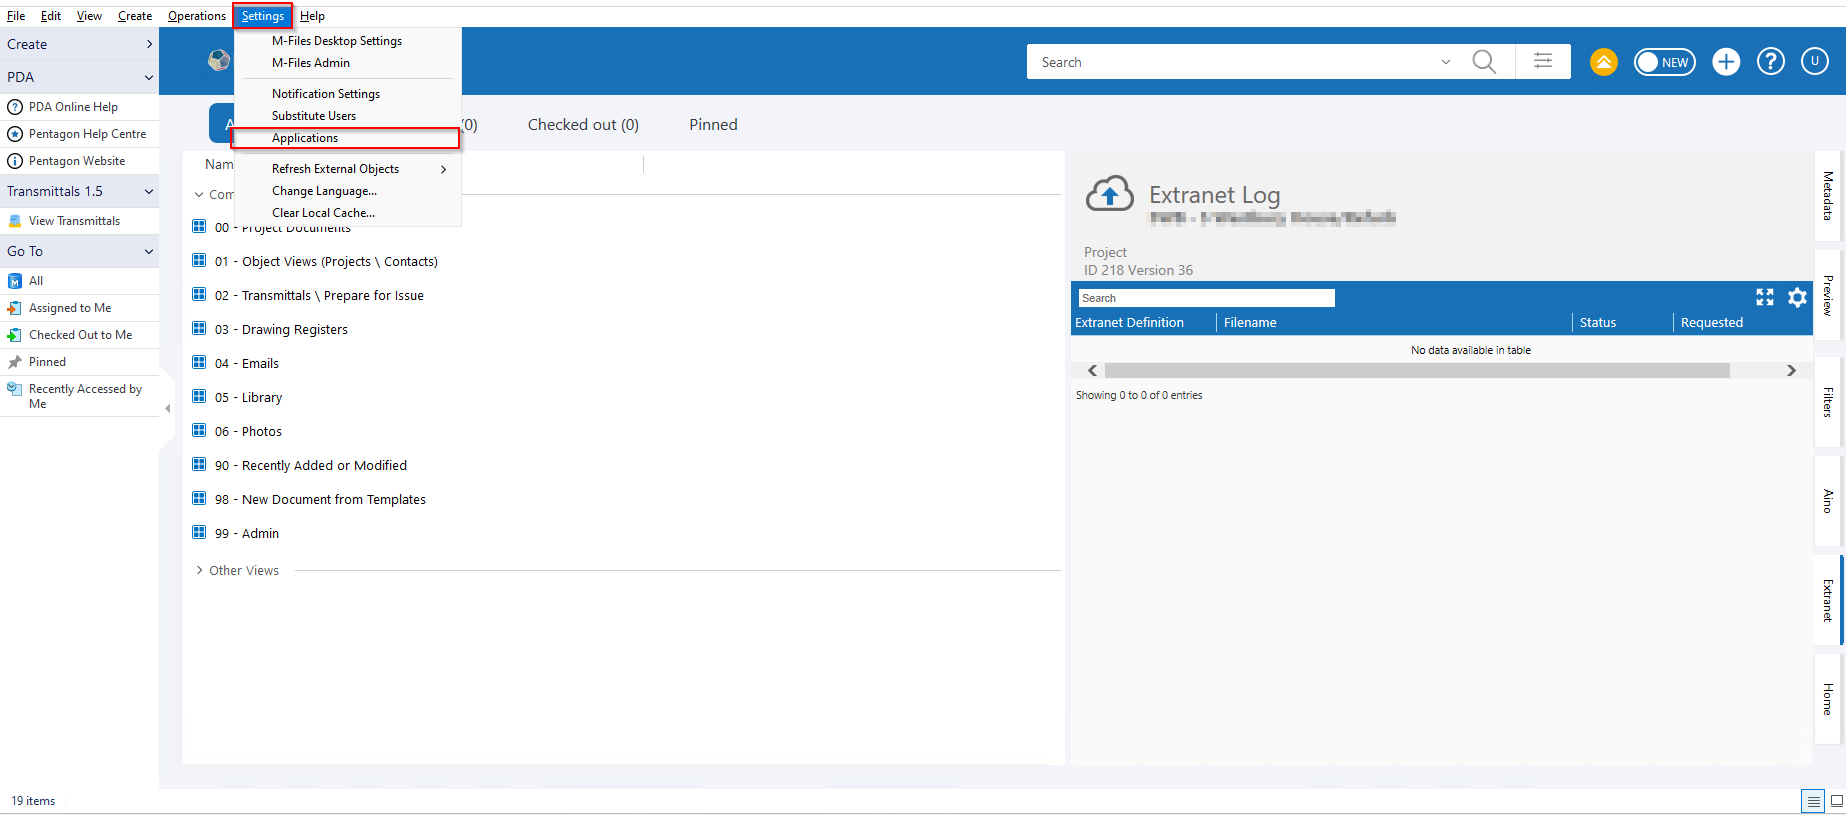This screenshot has height=815, width=1846.
Task: Open help question mark icon in header
Action: click(1770, 62)
